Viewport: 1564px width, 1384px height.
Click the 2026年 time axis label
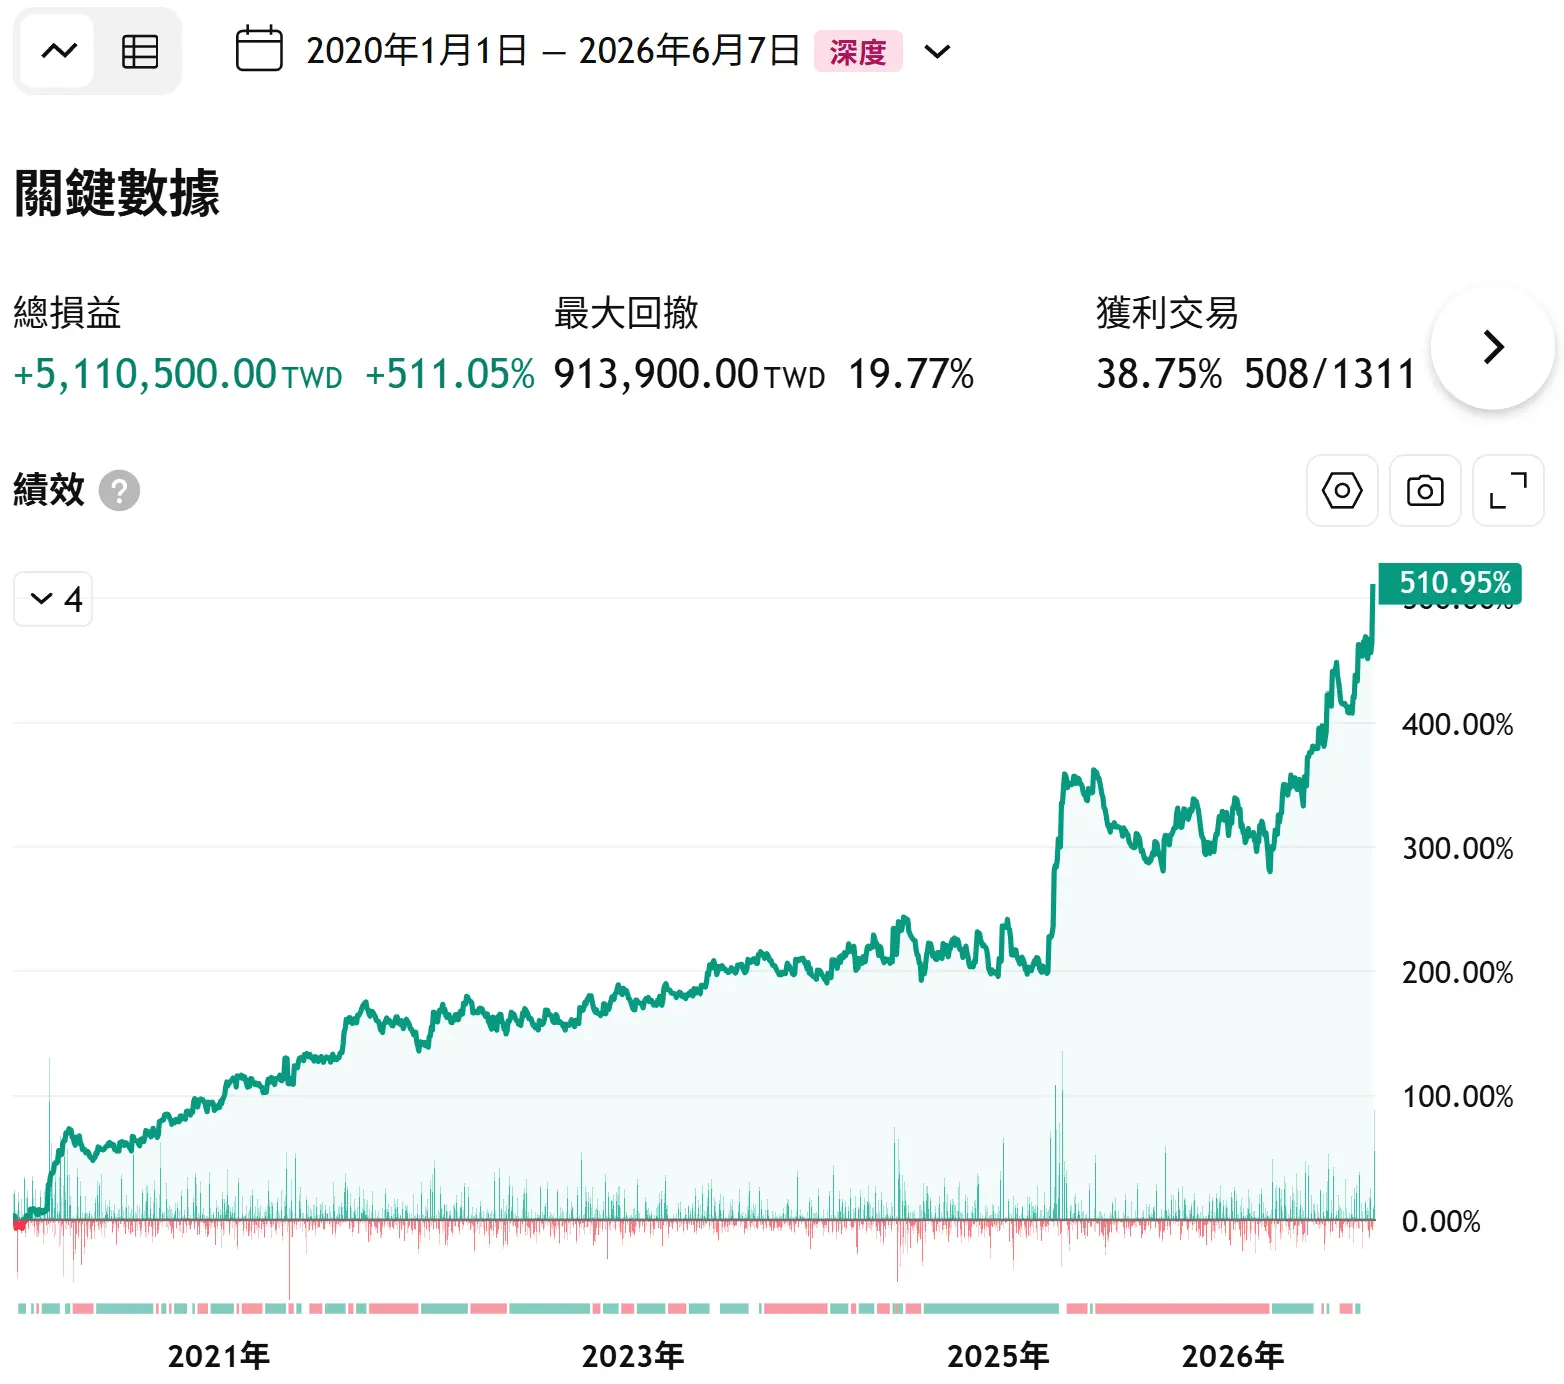(x=1233, y=1356)
